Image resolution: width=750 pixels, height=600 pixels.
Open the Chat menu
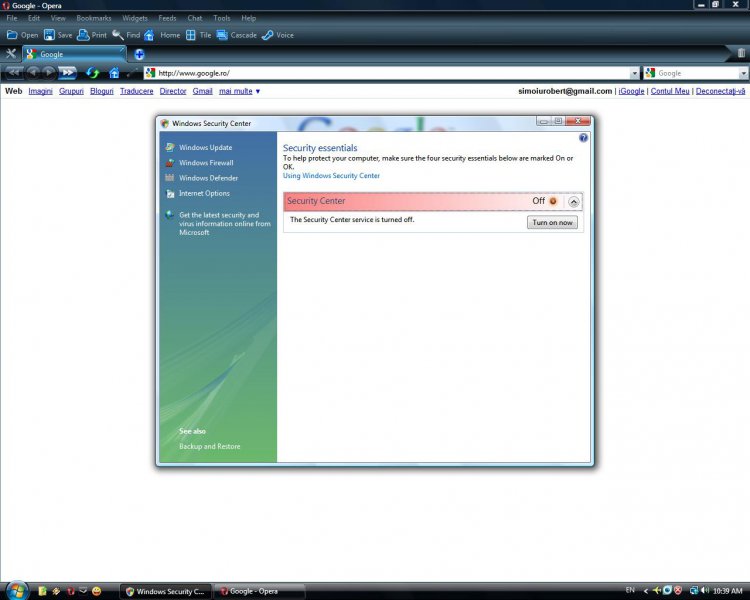coord(195,18)
